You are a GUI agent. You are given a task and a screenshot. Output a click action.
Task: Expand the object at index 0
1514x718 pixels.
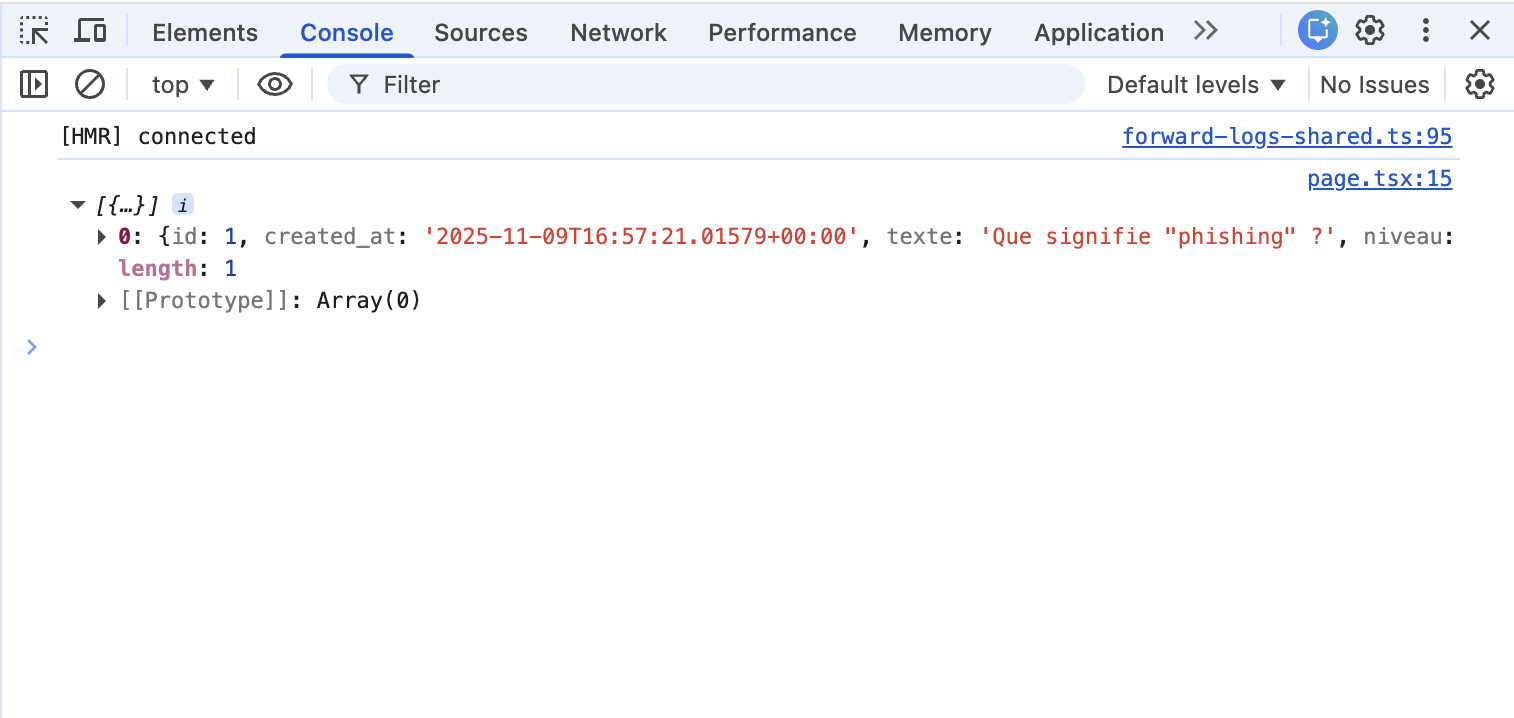click(x=101, y=237)
